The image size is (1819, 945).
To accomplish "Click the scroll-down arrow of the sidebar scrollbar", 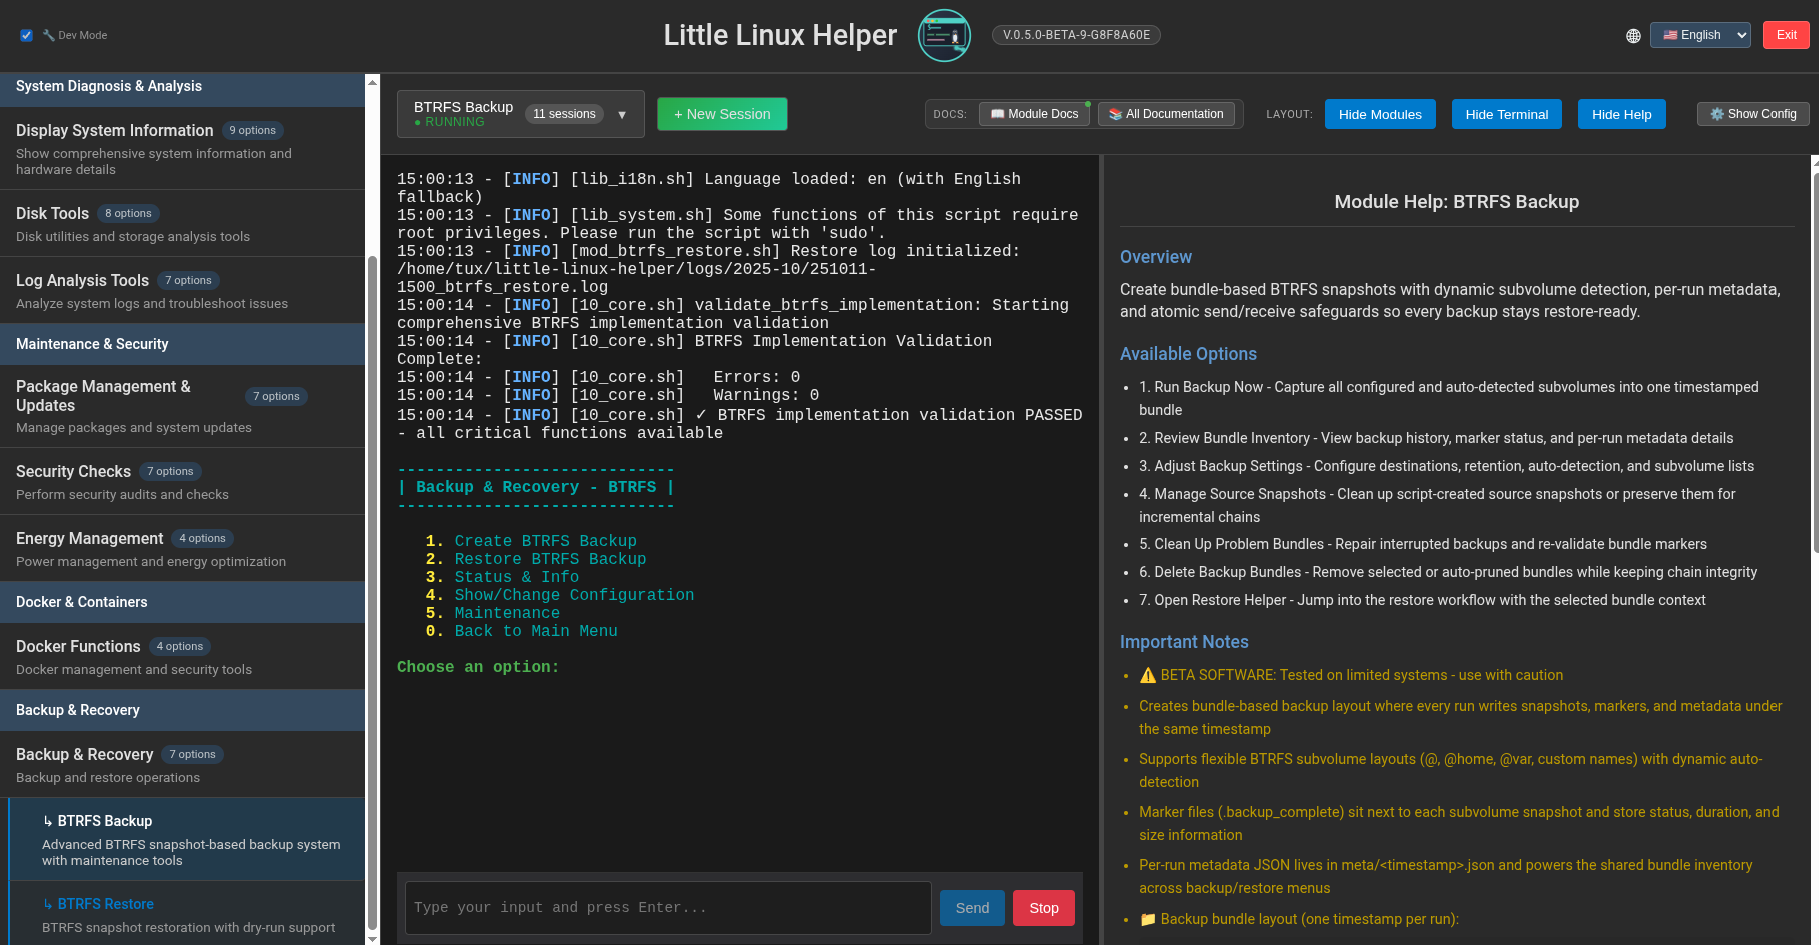I will click(x=372, y=938).
